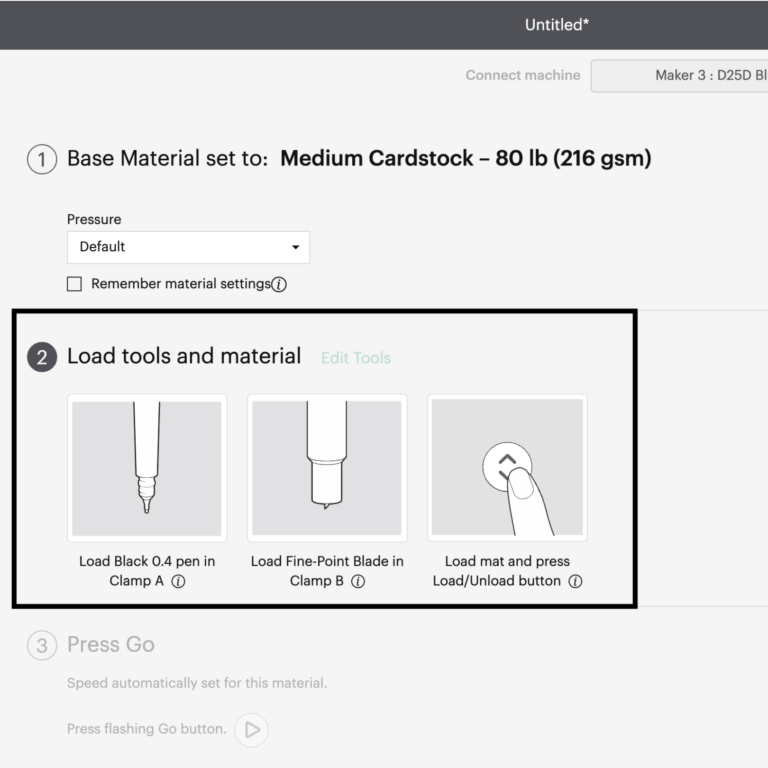The image size is (768, 768).
Task: Select the Black 0.4 pen illustration
Action: tap(147, 467)
